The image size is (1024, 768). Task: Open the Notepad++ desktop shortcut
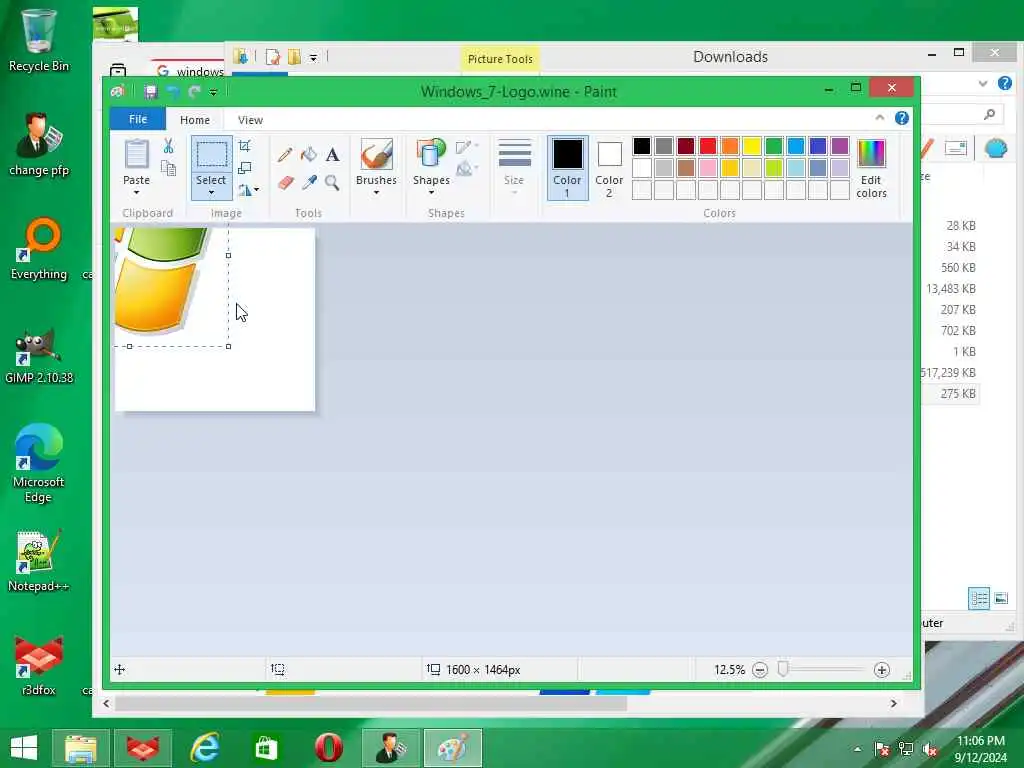click(x=39, y=562)
